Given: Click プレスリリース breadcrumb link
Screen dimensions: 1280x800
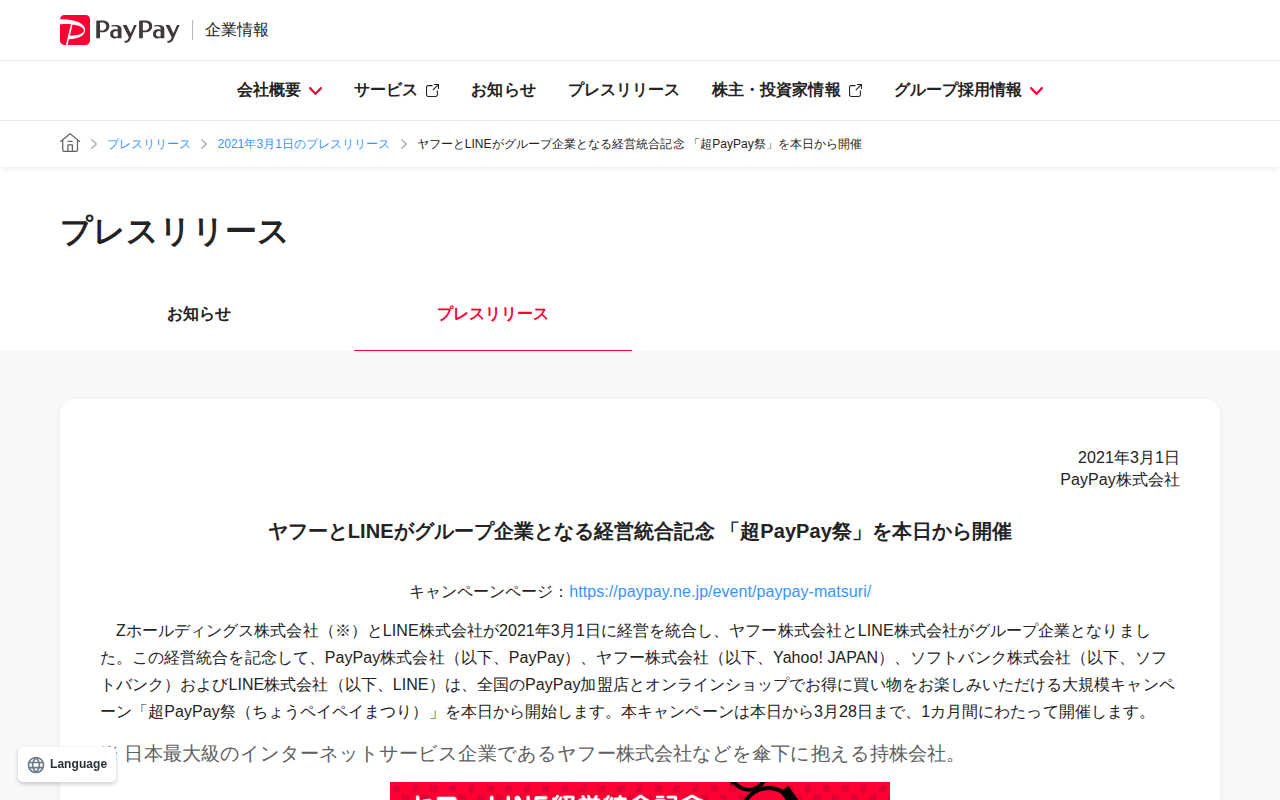Looking at the screenshot, I should pos(149,144).
